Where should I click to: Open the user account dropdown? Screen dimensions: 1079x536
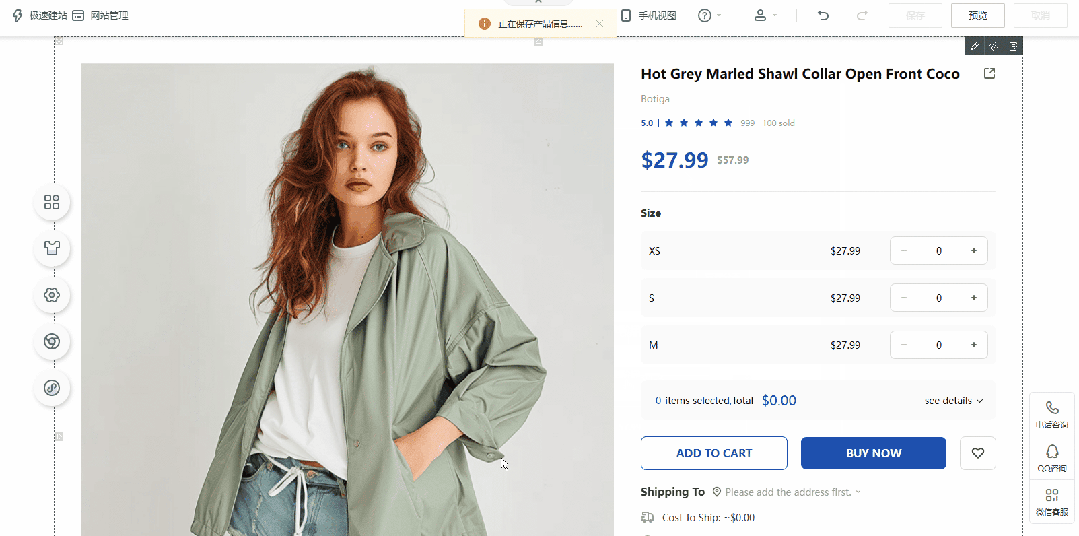coord(765,16)
